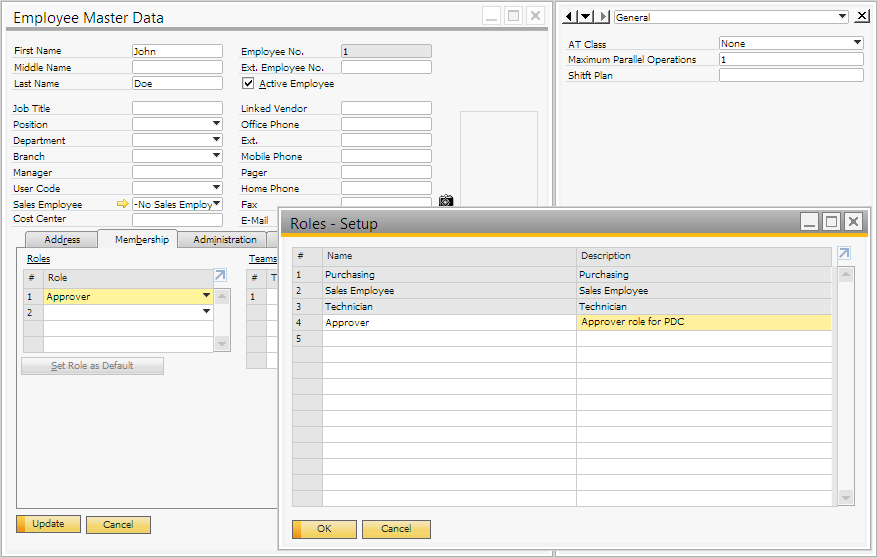Cancel the Roles - Setup dialog
Screen dimensions: 878x558
click(x=396, y=529)
